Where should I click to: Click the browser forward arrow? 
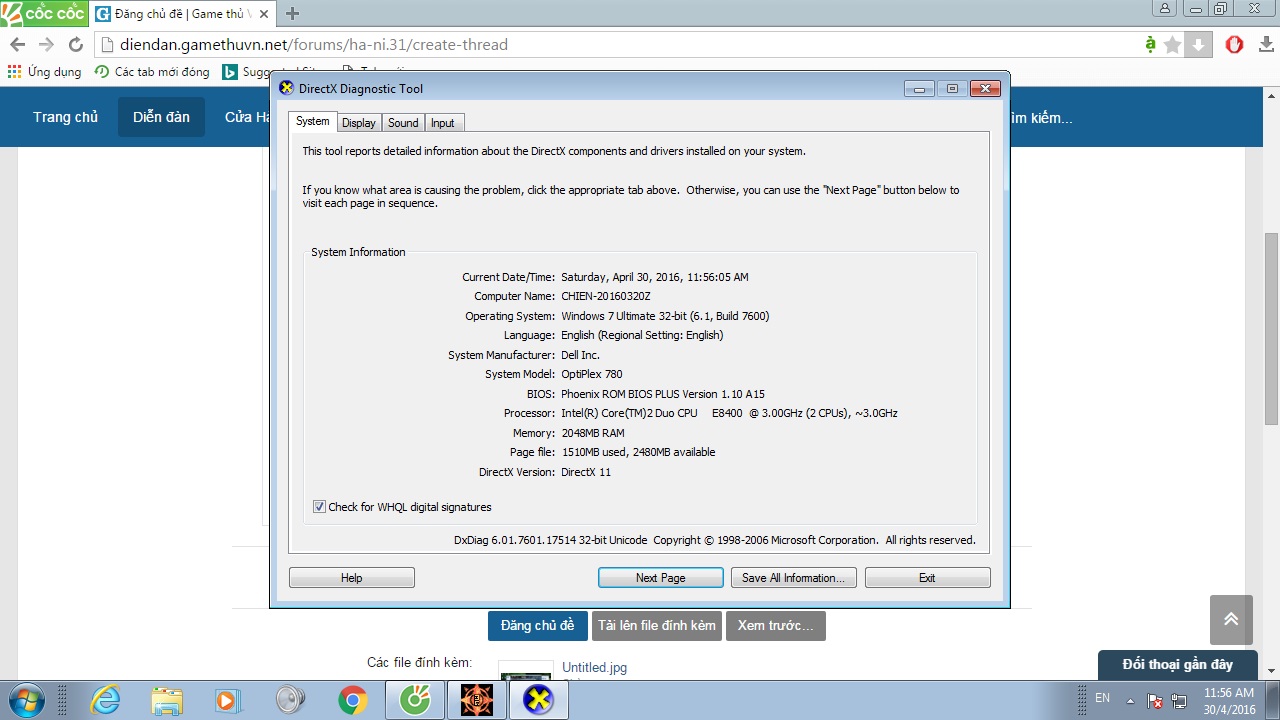tap(46, 44)
